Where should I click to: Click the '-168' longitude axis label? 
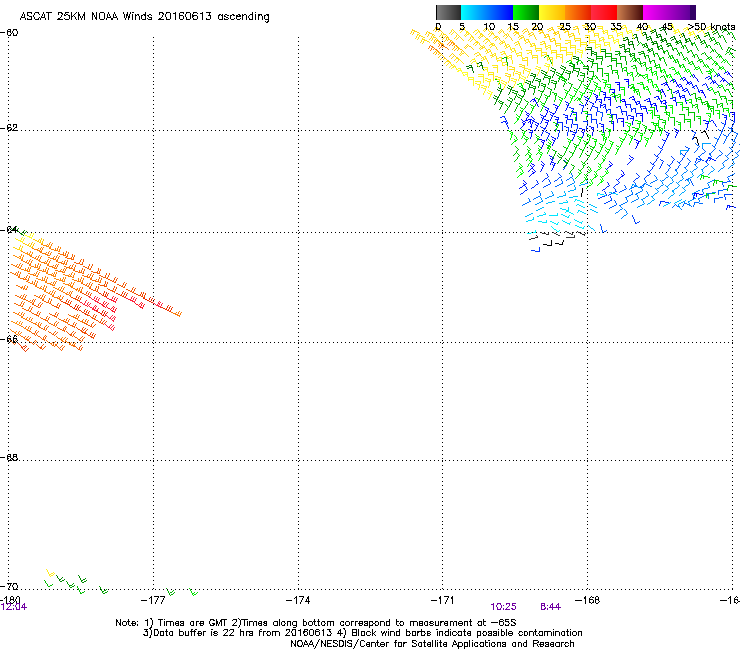coord(587,600)
